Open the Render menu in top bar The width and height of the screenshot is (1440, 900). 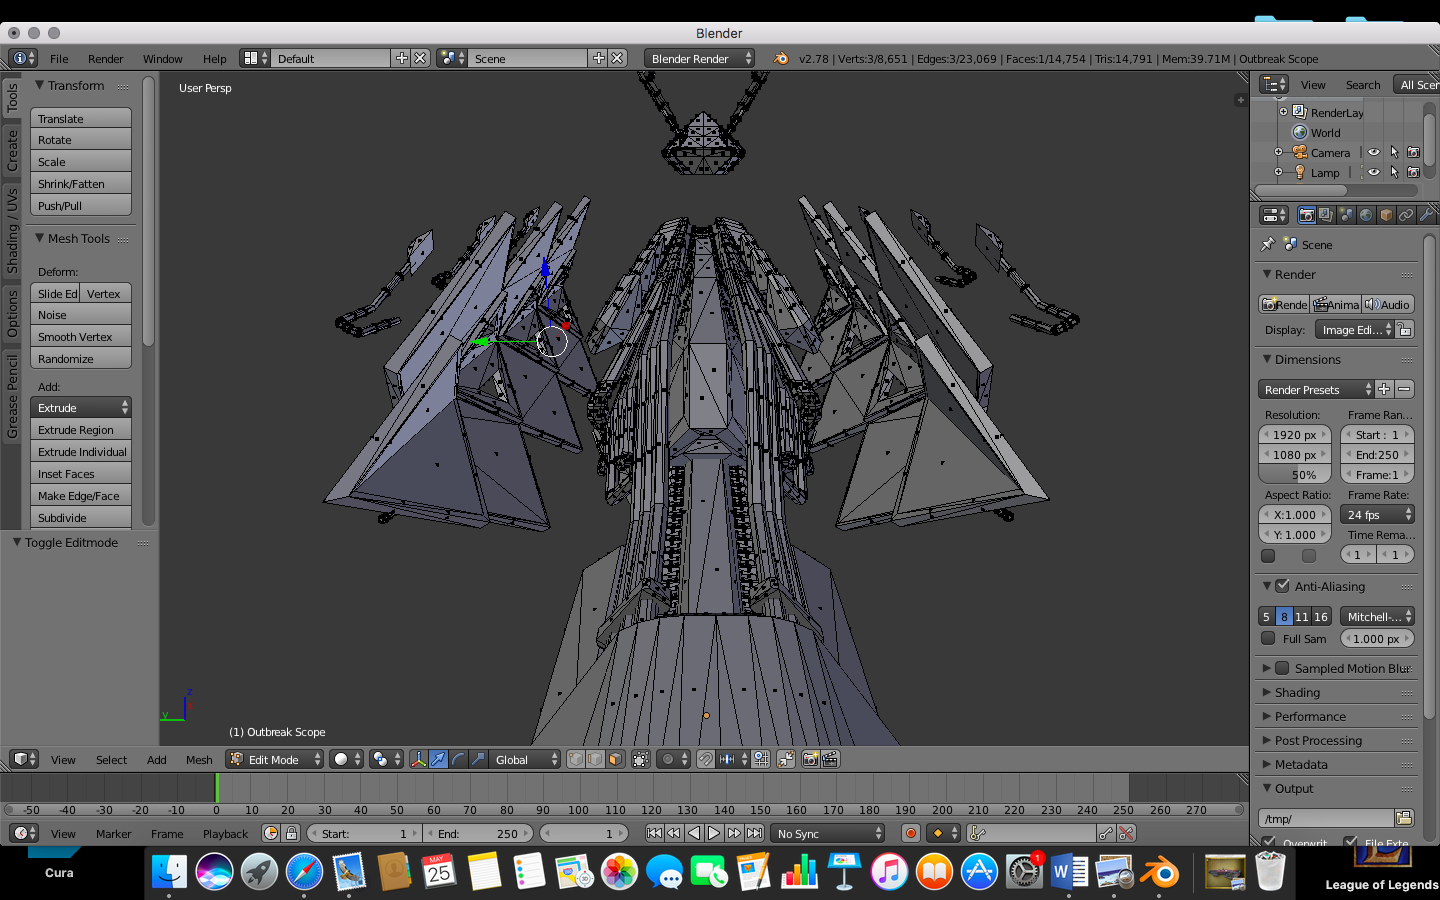105,58
